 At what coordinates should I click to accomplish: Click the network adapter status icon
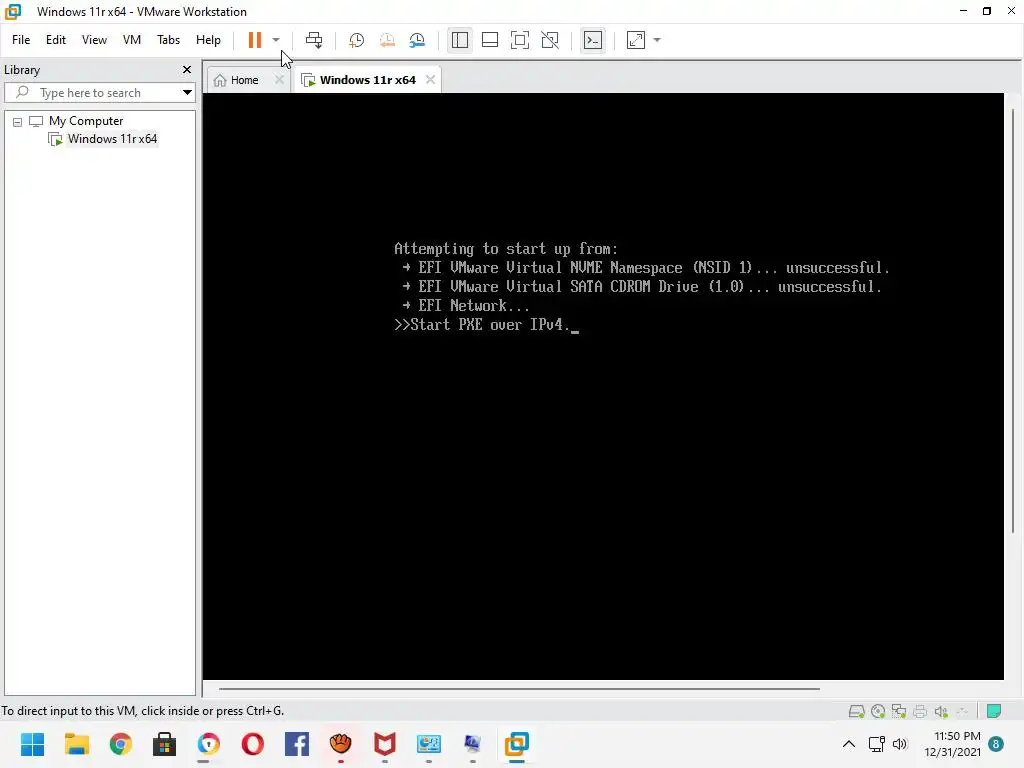point(899,711)
